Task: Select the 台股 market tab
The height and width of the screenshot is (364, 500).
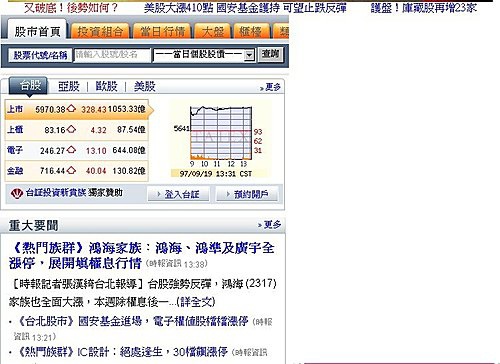Action: 29,86
